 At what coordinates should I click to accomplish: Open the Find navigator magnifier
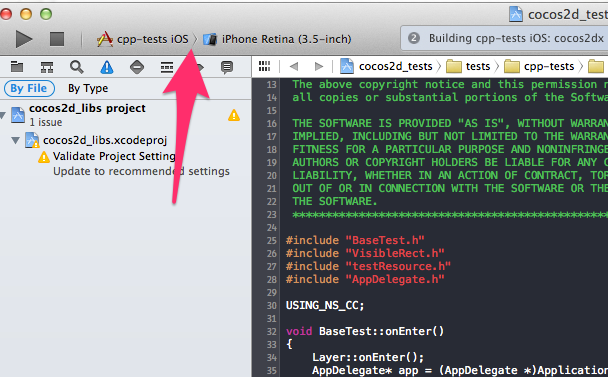tap(76, 67)
